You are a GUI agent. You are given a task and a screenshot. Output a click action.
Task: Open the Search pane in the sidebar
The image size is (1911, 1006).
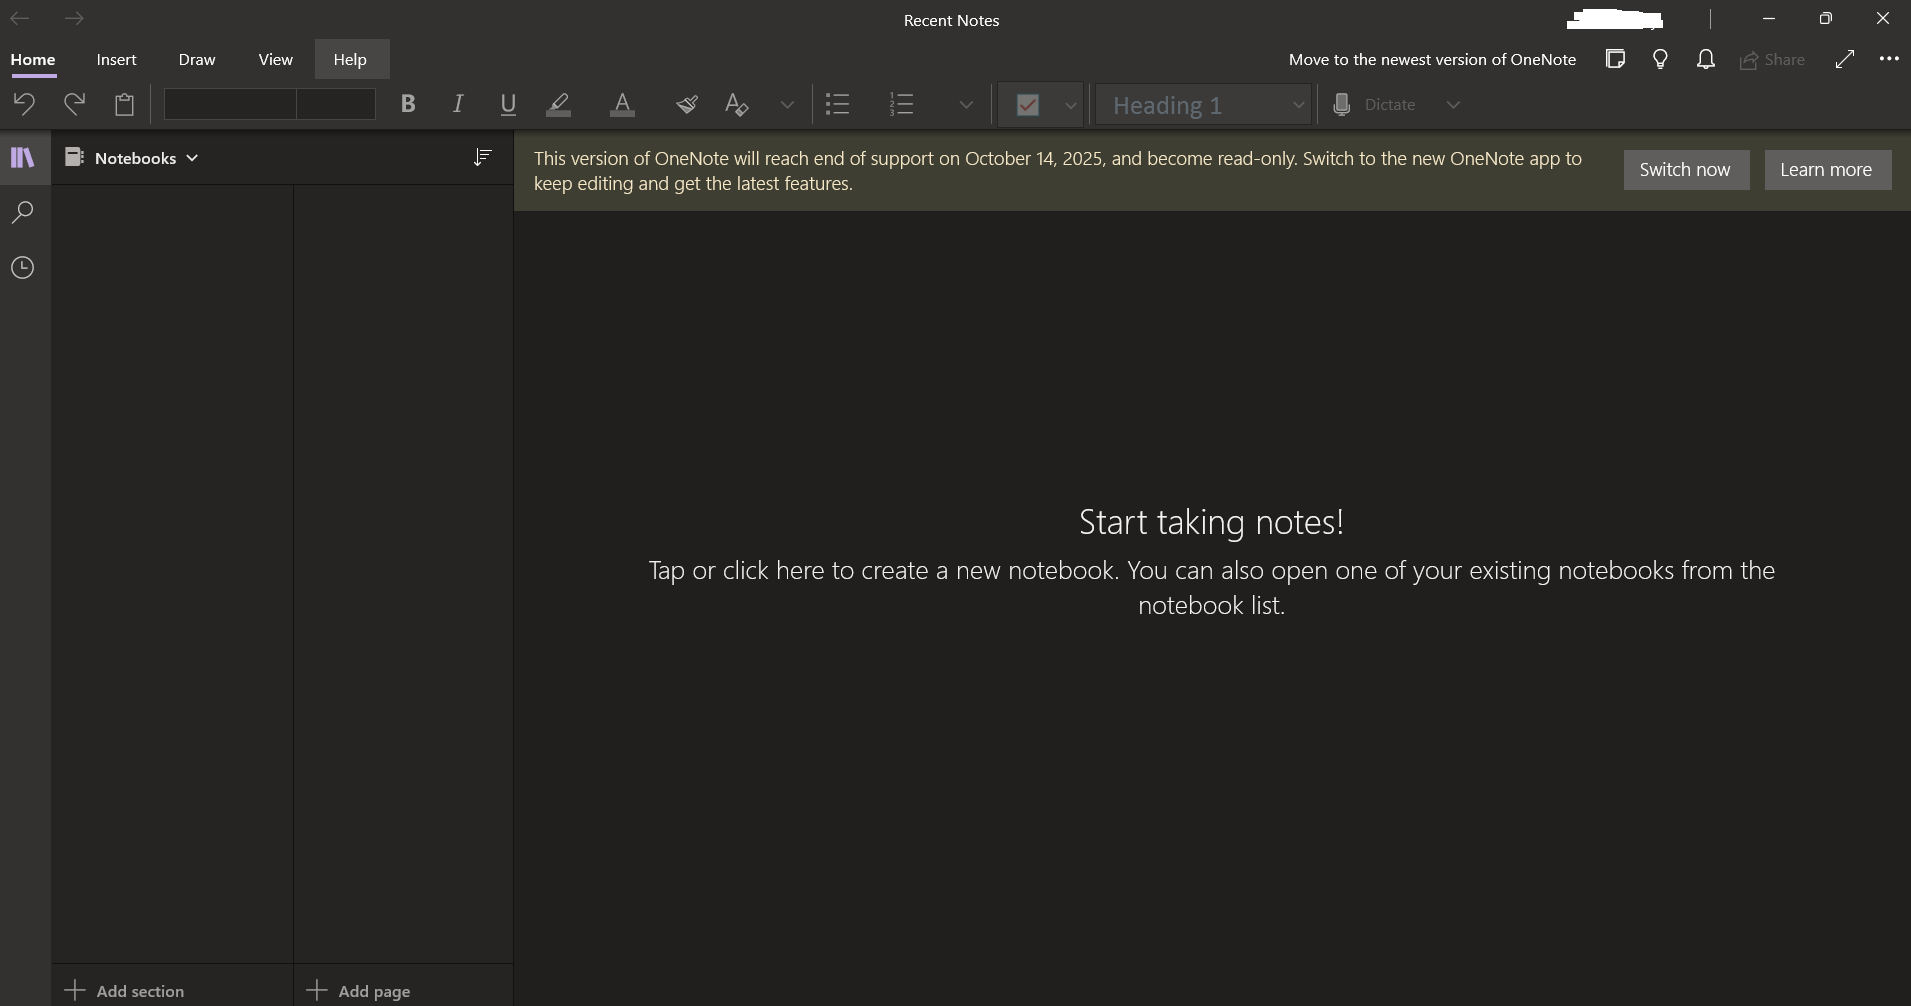23,212
